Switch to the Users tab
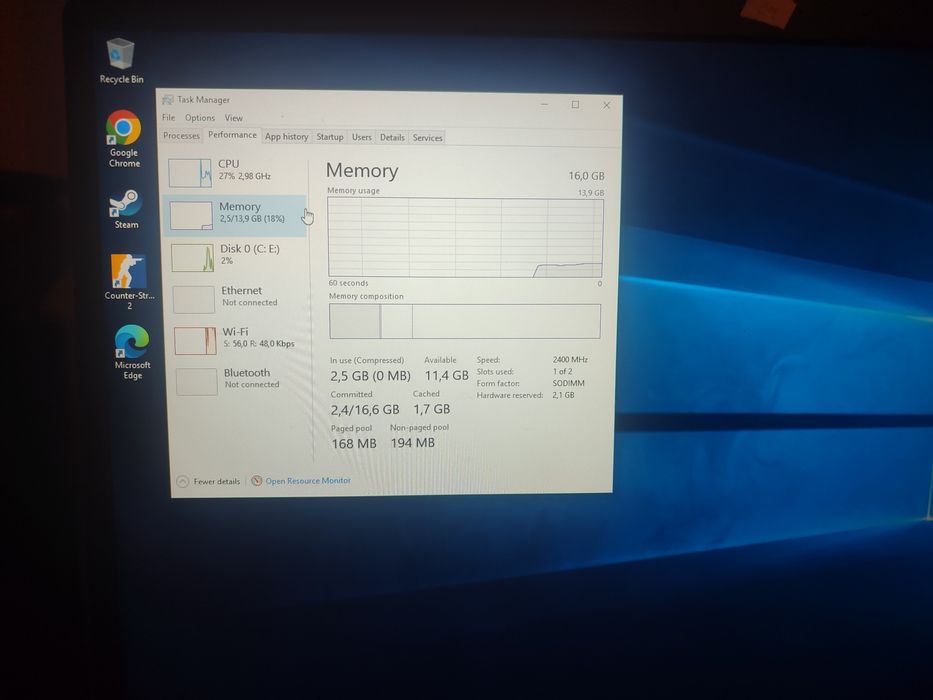Image resolution: width=933 pixels, height=700 pixels. [362, 138]
